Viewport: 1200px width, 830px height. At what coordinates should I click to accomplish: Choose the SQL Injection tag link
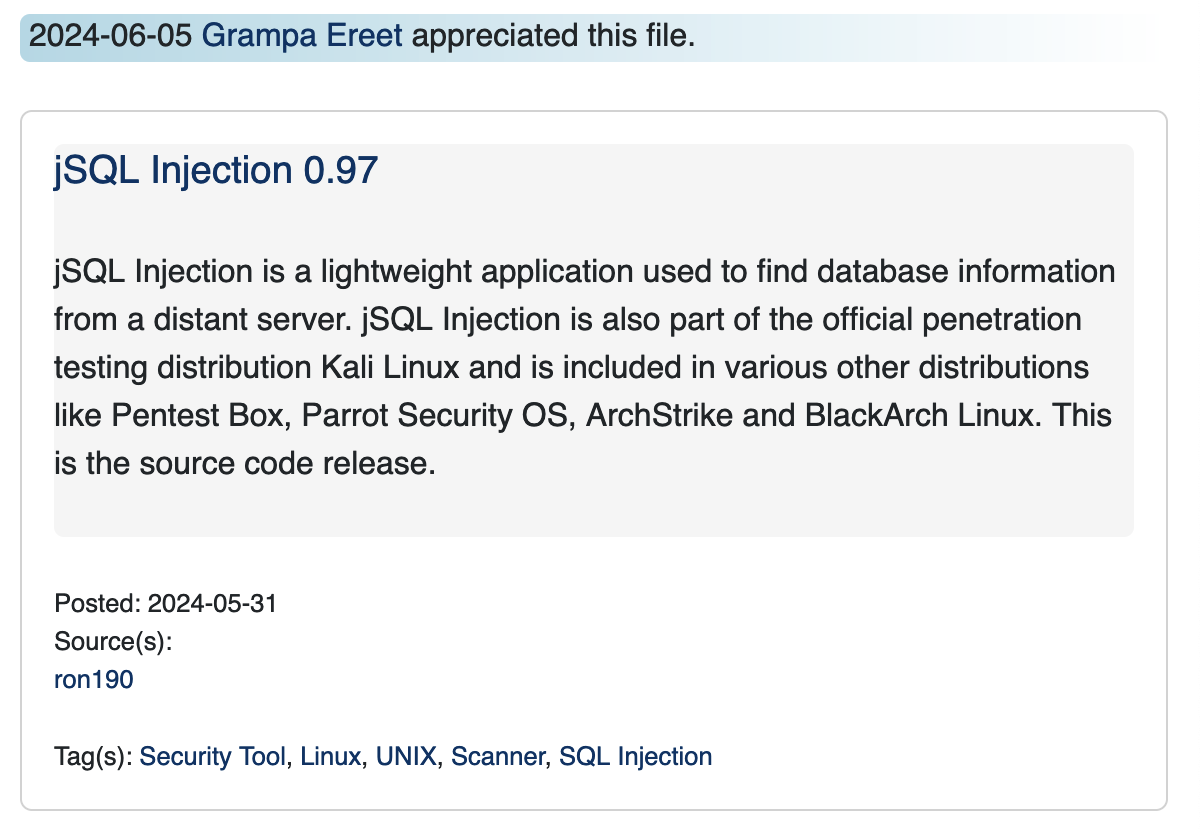click(635, 756)
